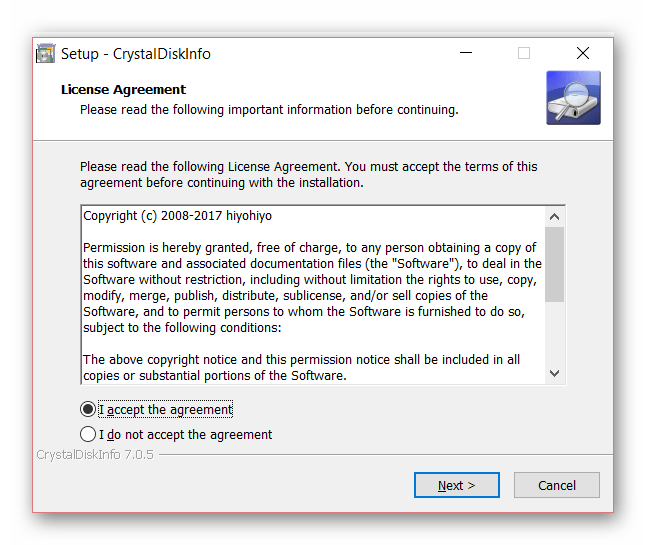Click the Copyright 2008-2017 hiyohiyo line
Viewport: 646px width, 545px height.
pyautogui.click(x=178, y=216)
